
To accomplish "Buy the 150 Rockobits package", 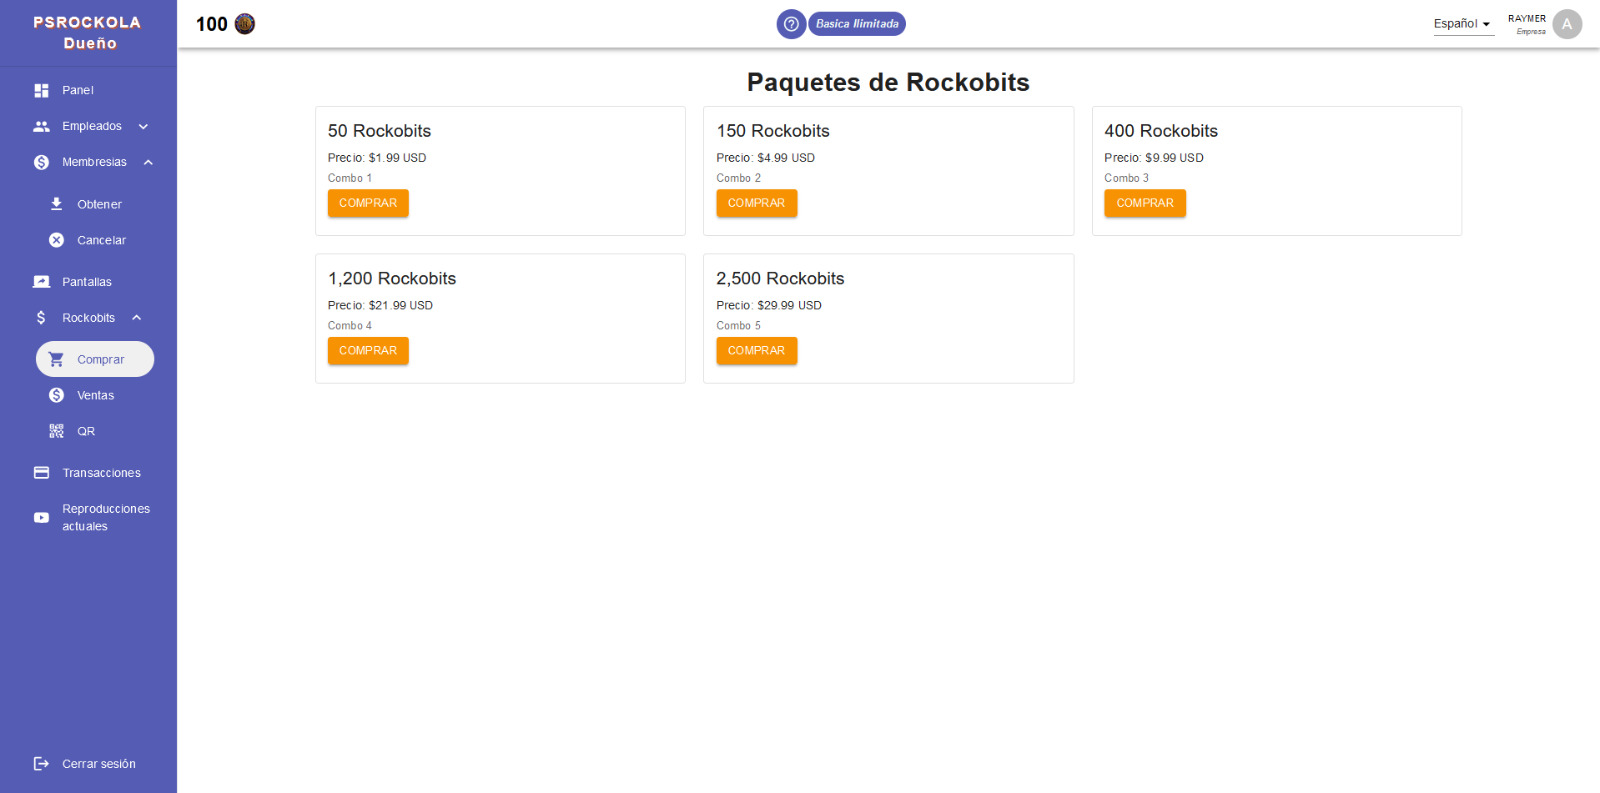I will click(x=756, y=203).
